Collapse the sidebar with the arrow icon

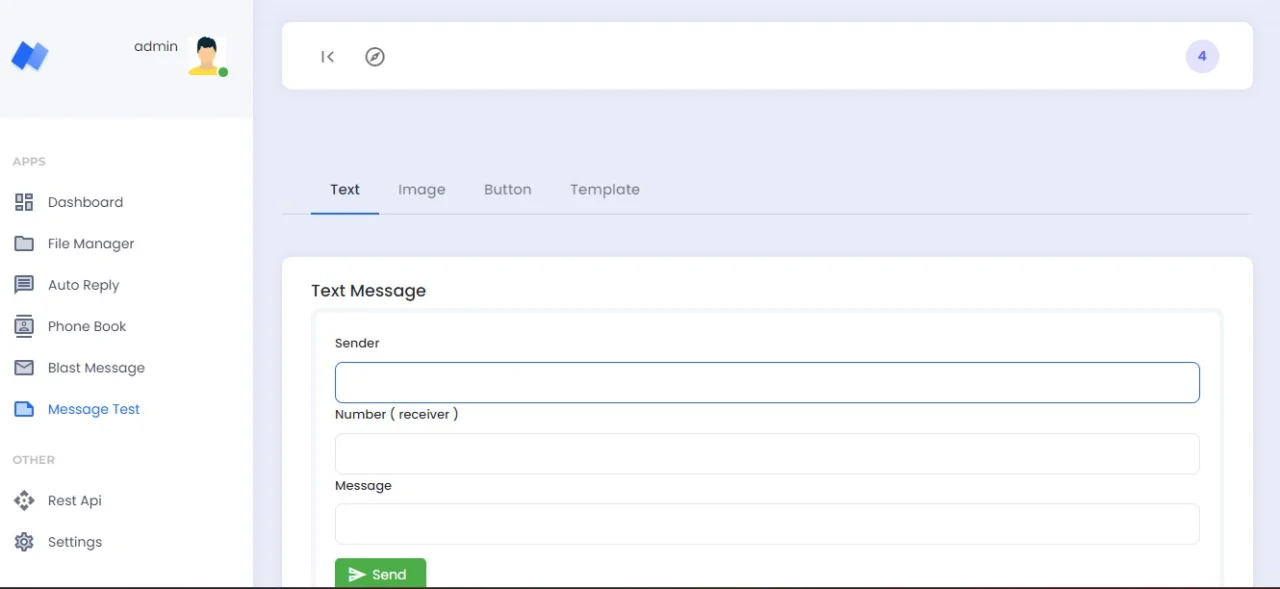coord(327,57)
